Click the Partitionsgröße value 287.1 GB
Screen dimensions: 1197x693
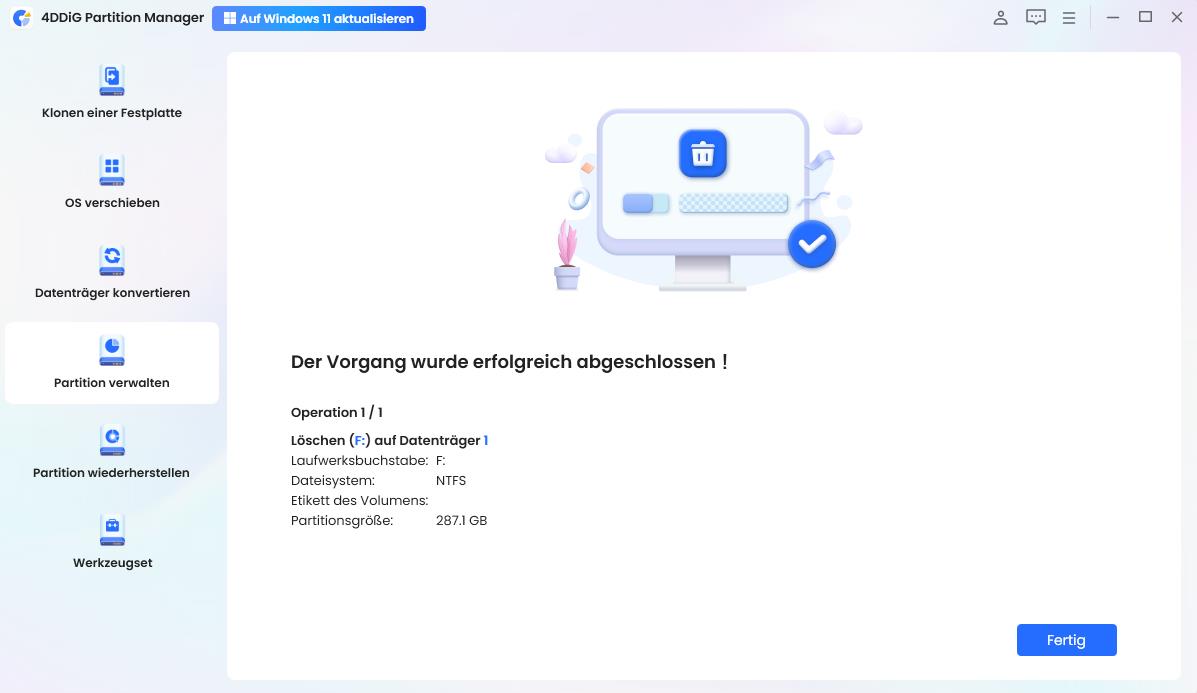tap(461, 520)
